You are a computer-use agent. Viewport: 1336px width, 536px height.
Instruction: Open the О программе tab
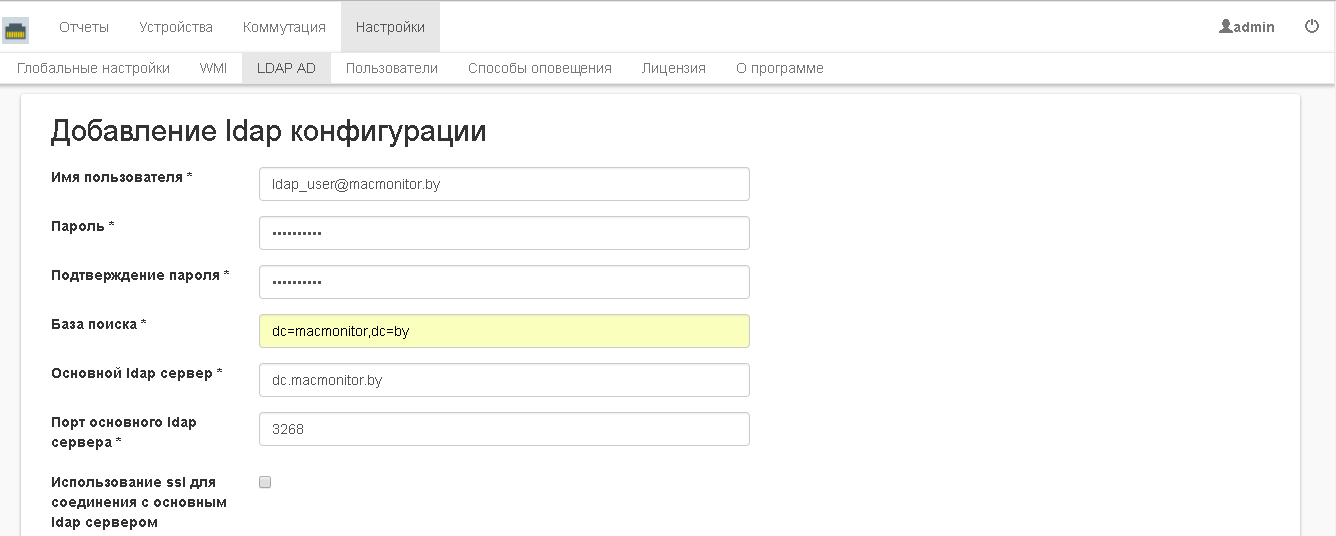click(780, 68)
